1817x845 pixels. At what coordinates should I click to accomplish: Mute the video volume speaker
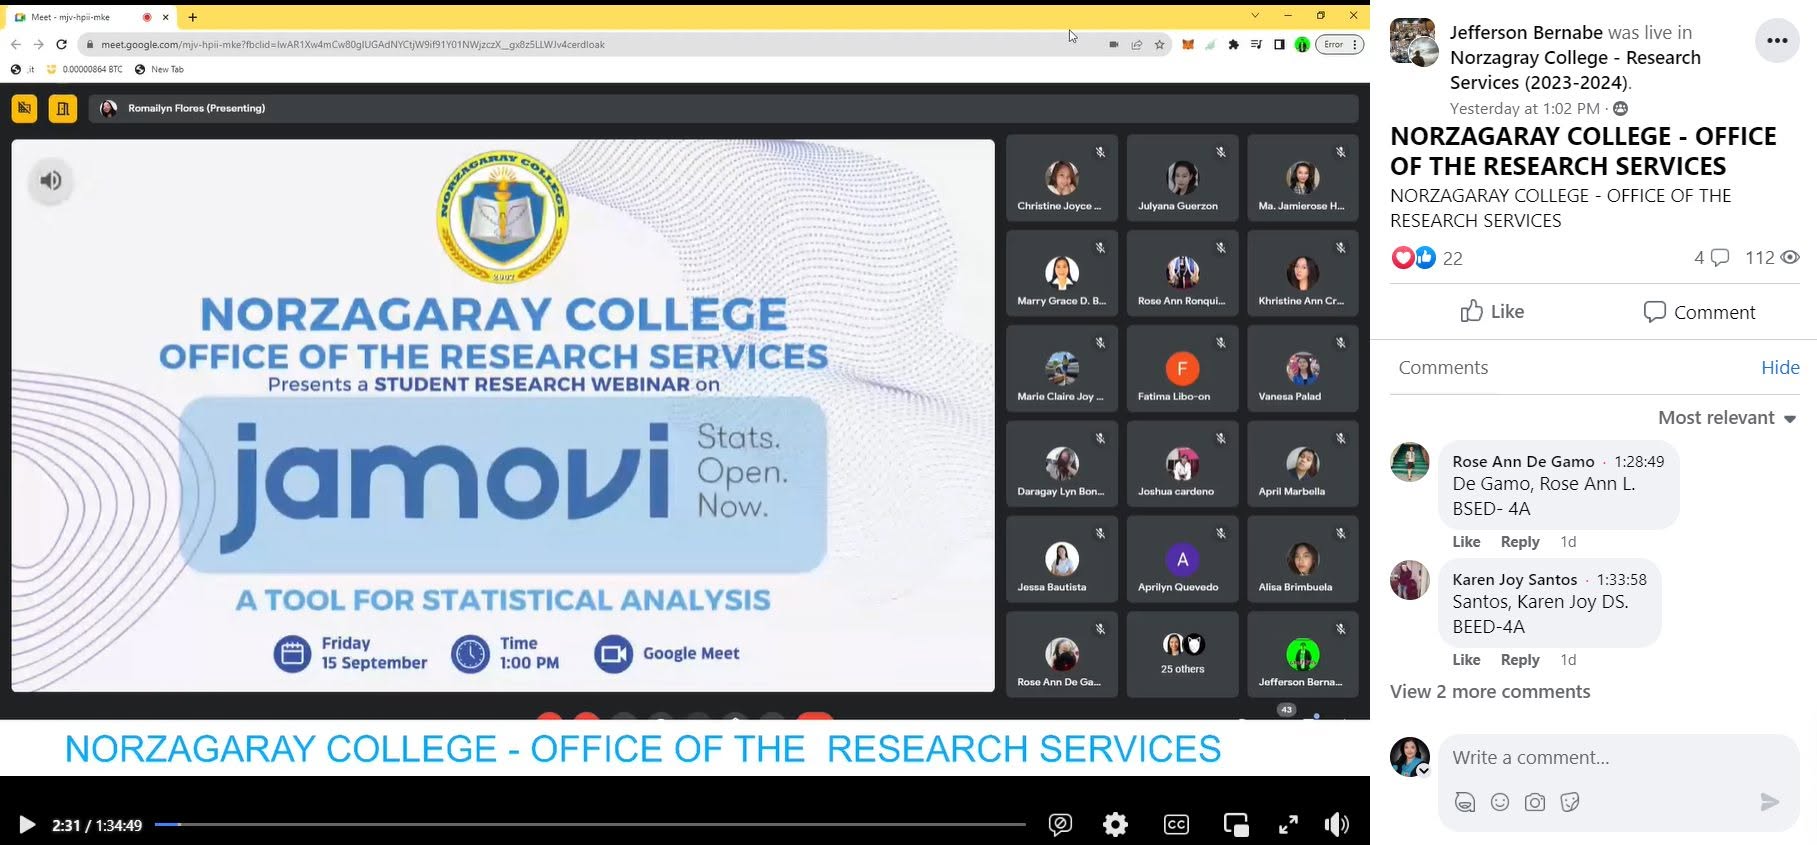(1336, 825)
